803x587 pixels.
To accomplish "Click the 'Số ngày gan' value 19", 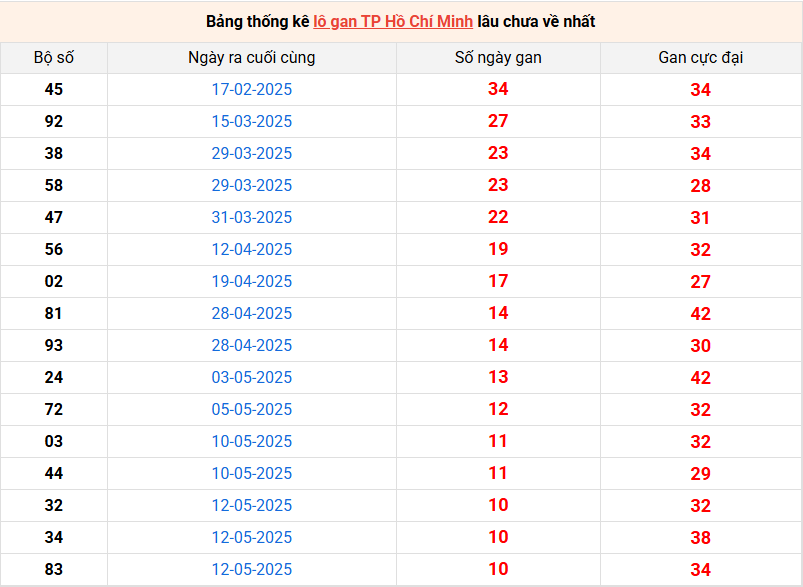I will (x=498, y=250).
